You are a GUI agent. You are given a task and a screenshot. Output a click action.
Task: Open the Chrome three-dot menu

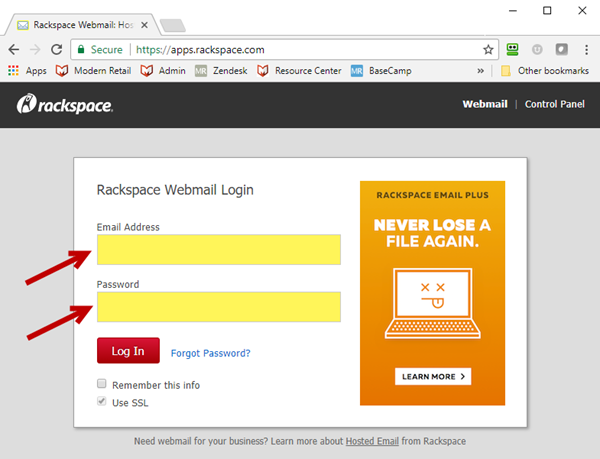click(x=586, y=49)
